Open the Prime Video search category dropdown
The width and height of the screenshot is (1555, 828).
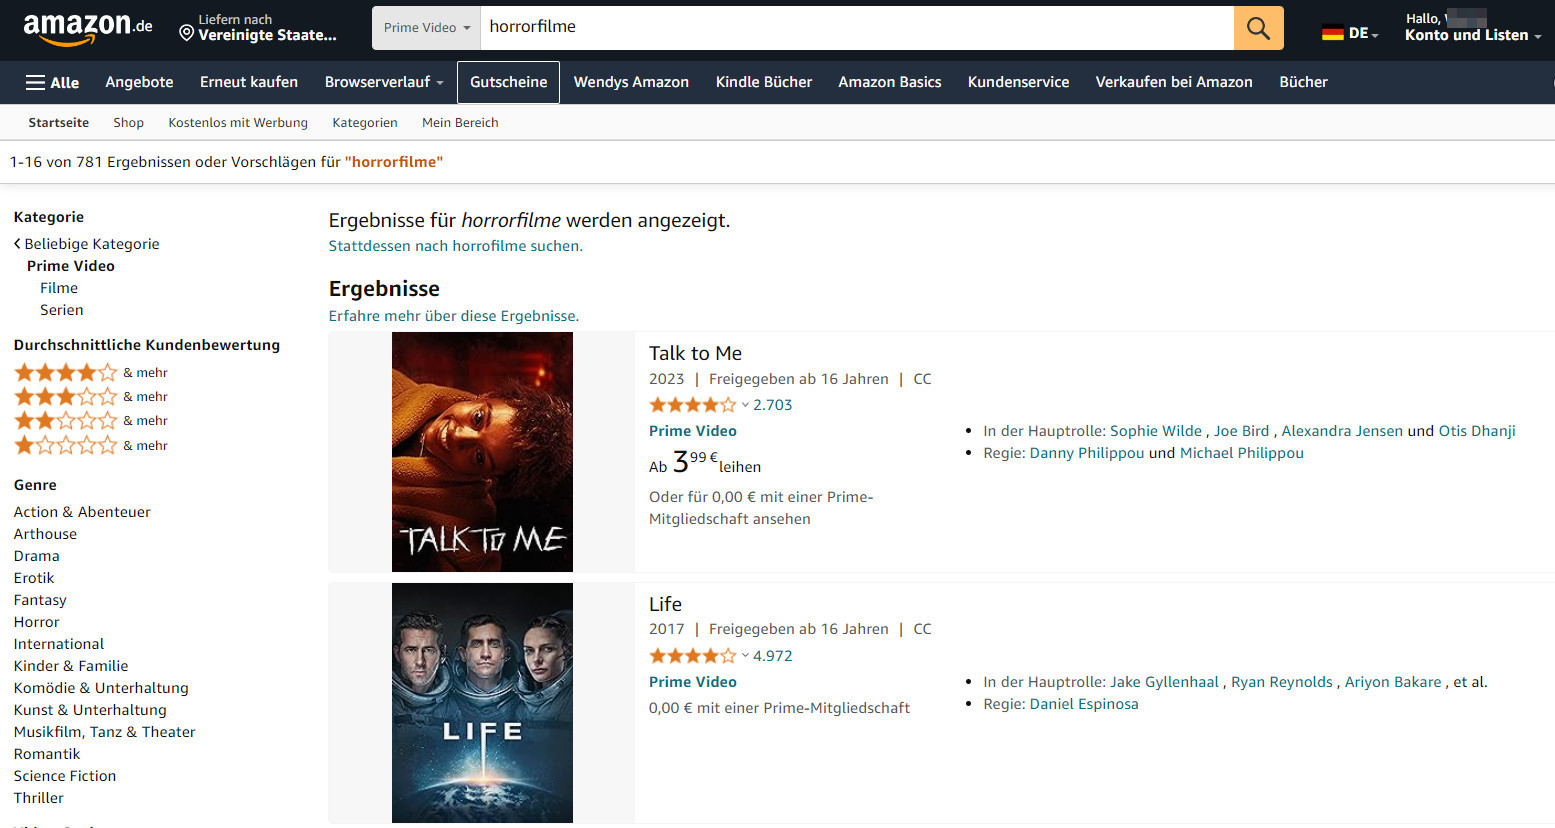[426, 28]
